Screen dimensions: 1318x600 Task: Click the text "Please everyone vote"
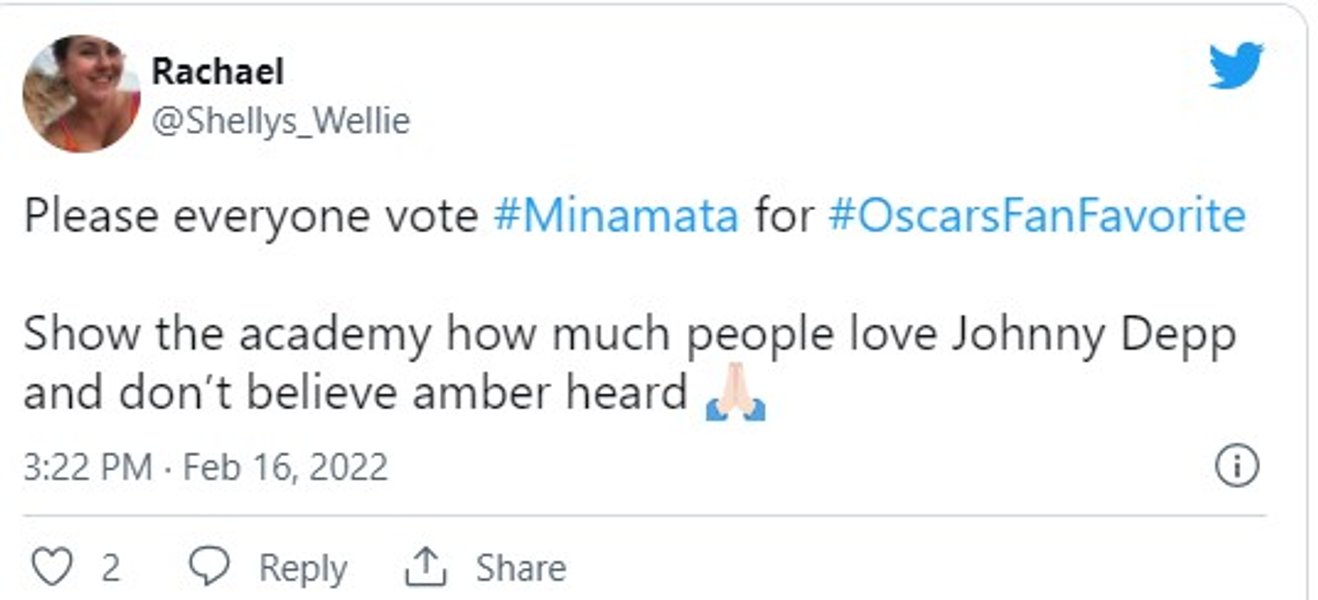click(x=250, y=216)
